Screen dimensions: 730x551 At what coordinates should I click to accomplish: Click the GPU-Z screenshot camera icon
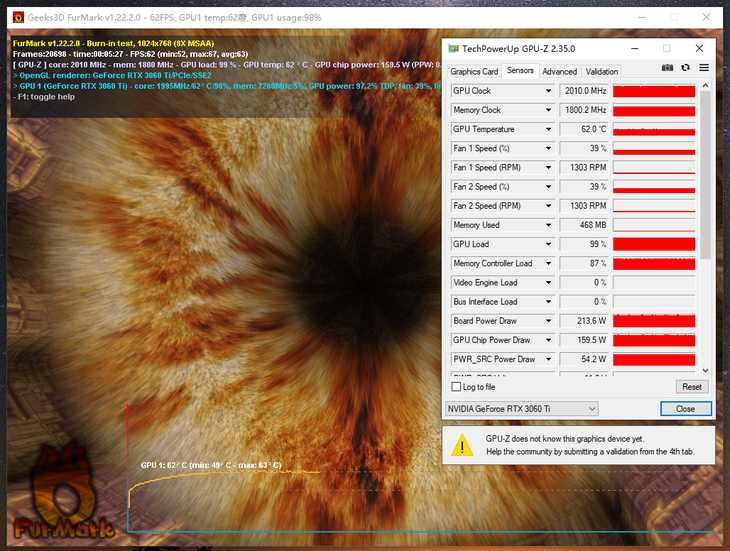pyautogui.click(x=667, y=68)
